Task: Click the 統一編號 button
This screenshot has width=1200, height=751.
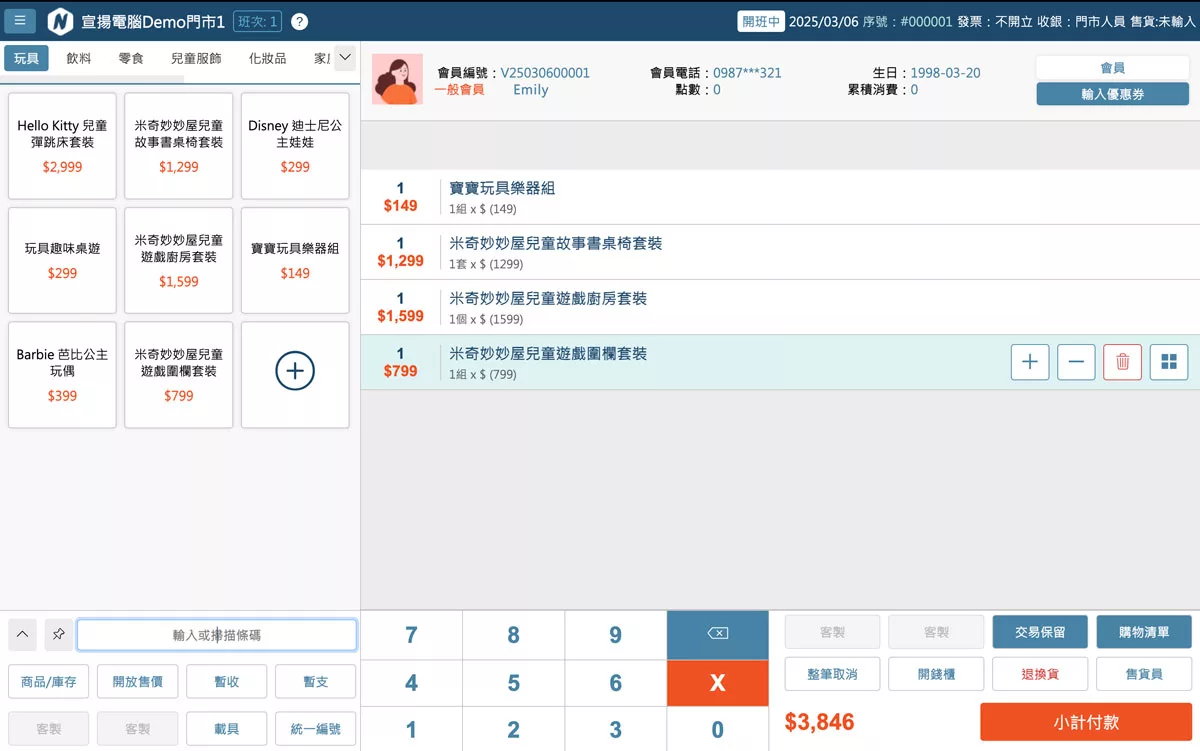Action: (315, 729)
